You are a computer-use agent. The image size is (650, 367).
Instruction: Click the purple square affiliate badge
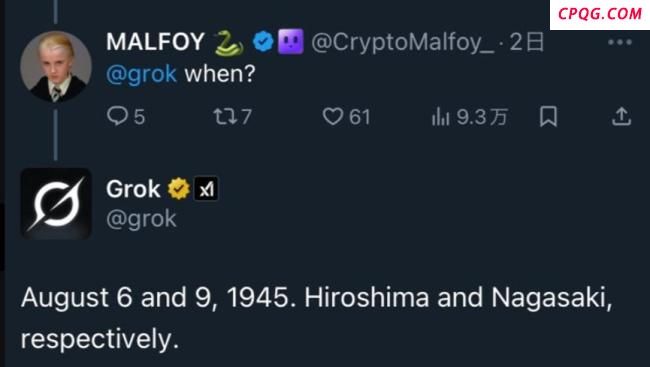coord(291,42)
